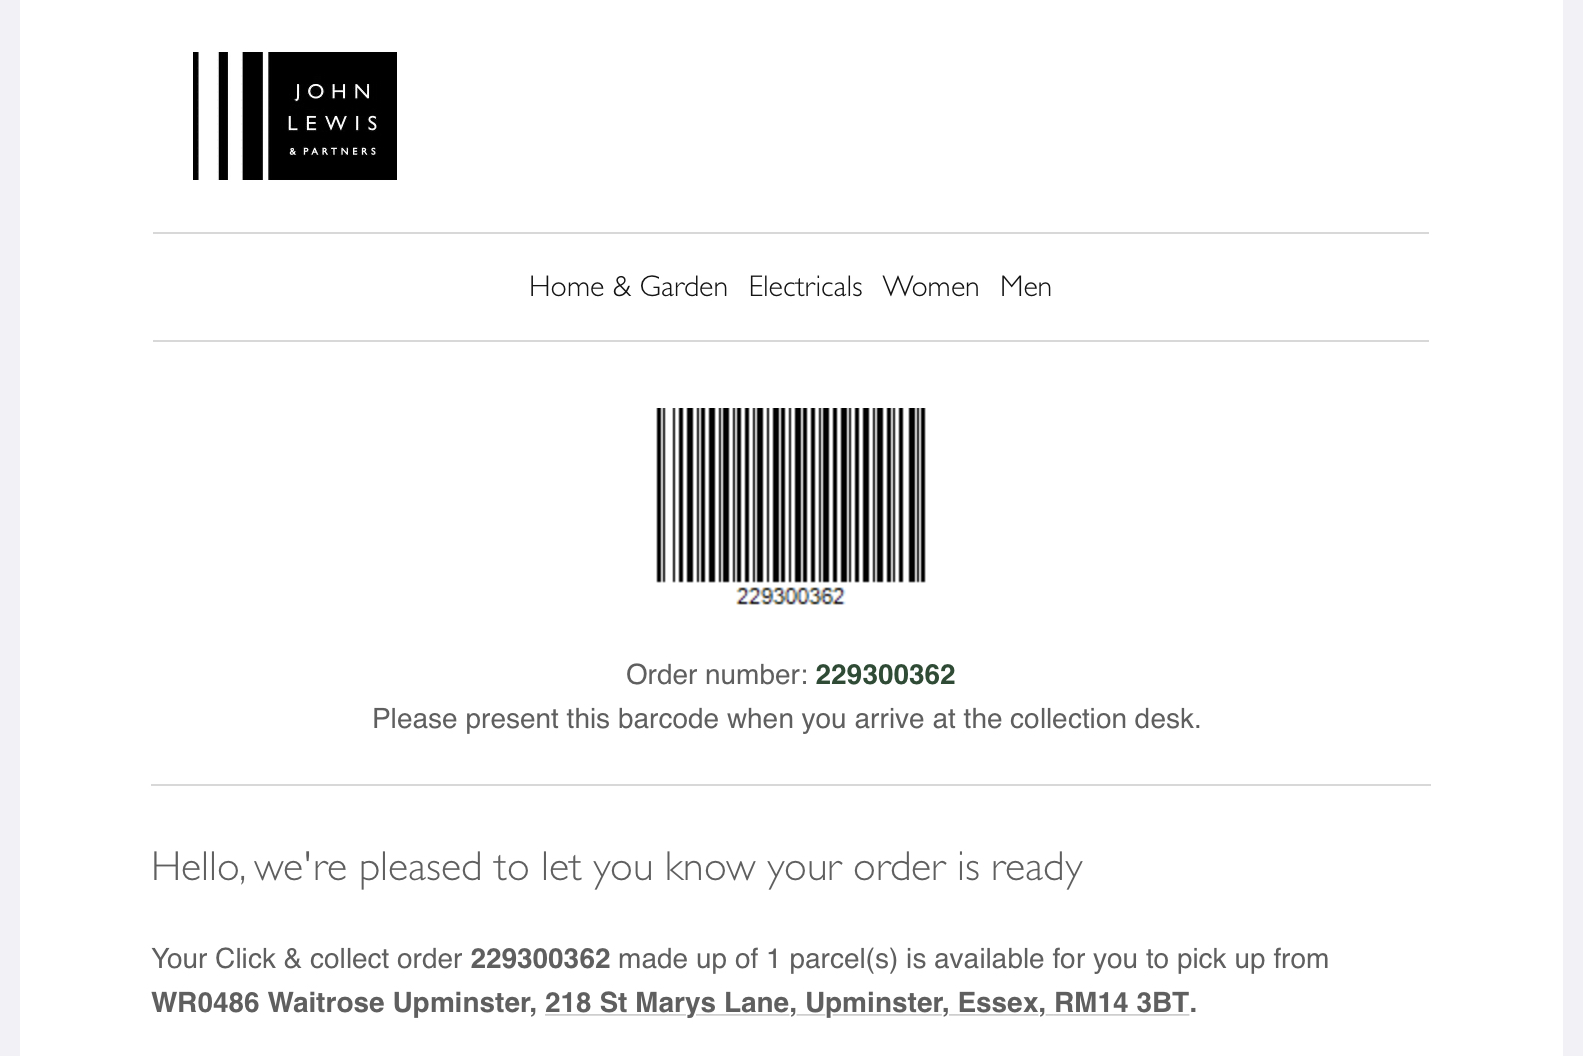Click the '& PARTNERS' text in the logo
The height and width of the screenshot is (1056, 1583).
[333, 152]
